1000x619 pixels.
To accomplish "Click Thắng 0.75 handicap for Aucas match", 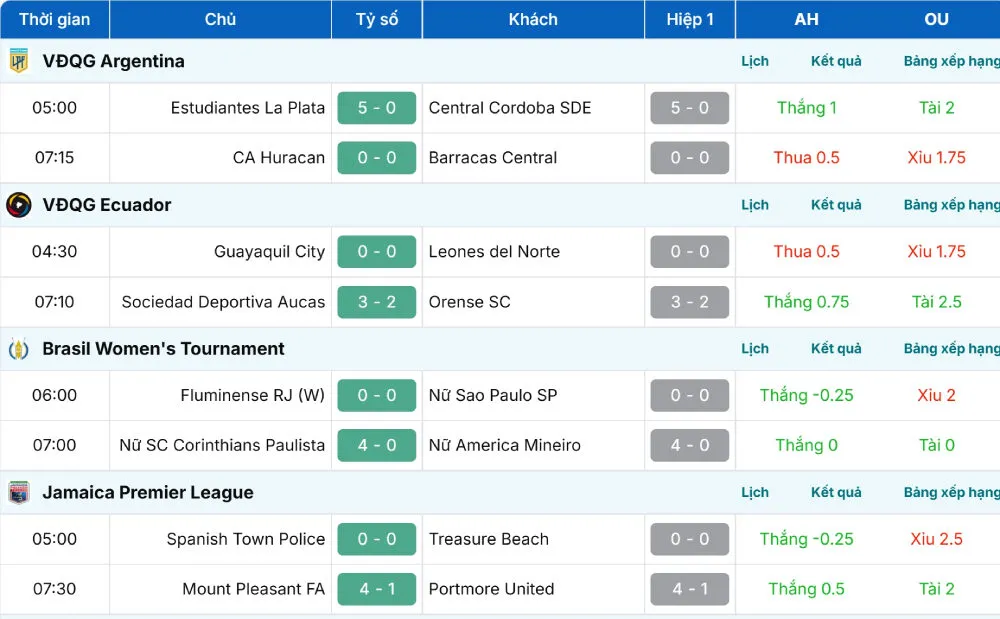I will pos(806,302).
